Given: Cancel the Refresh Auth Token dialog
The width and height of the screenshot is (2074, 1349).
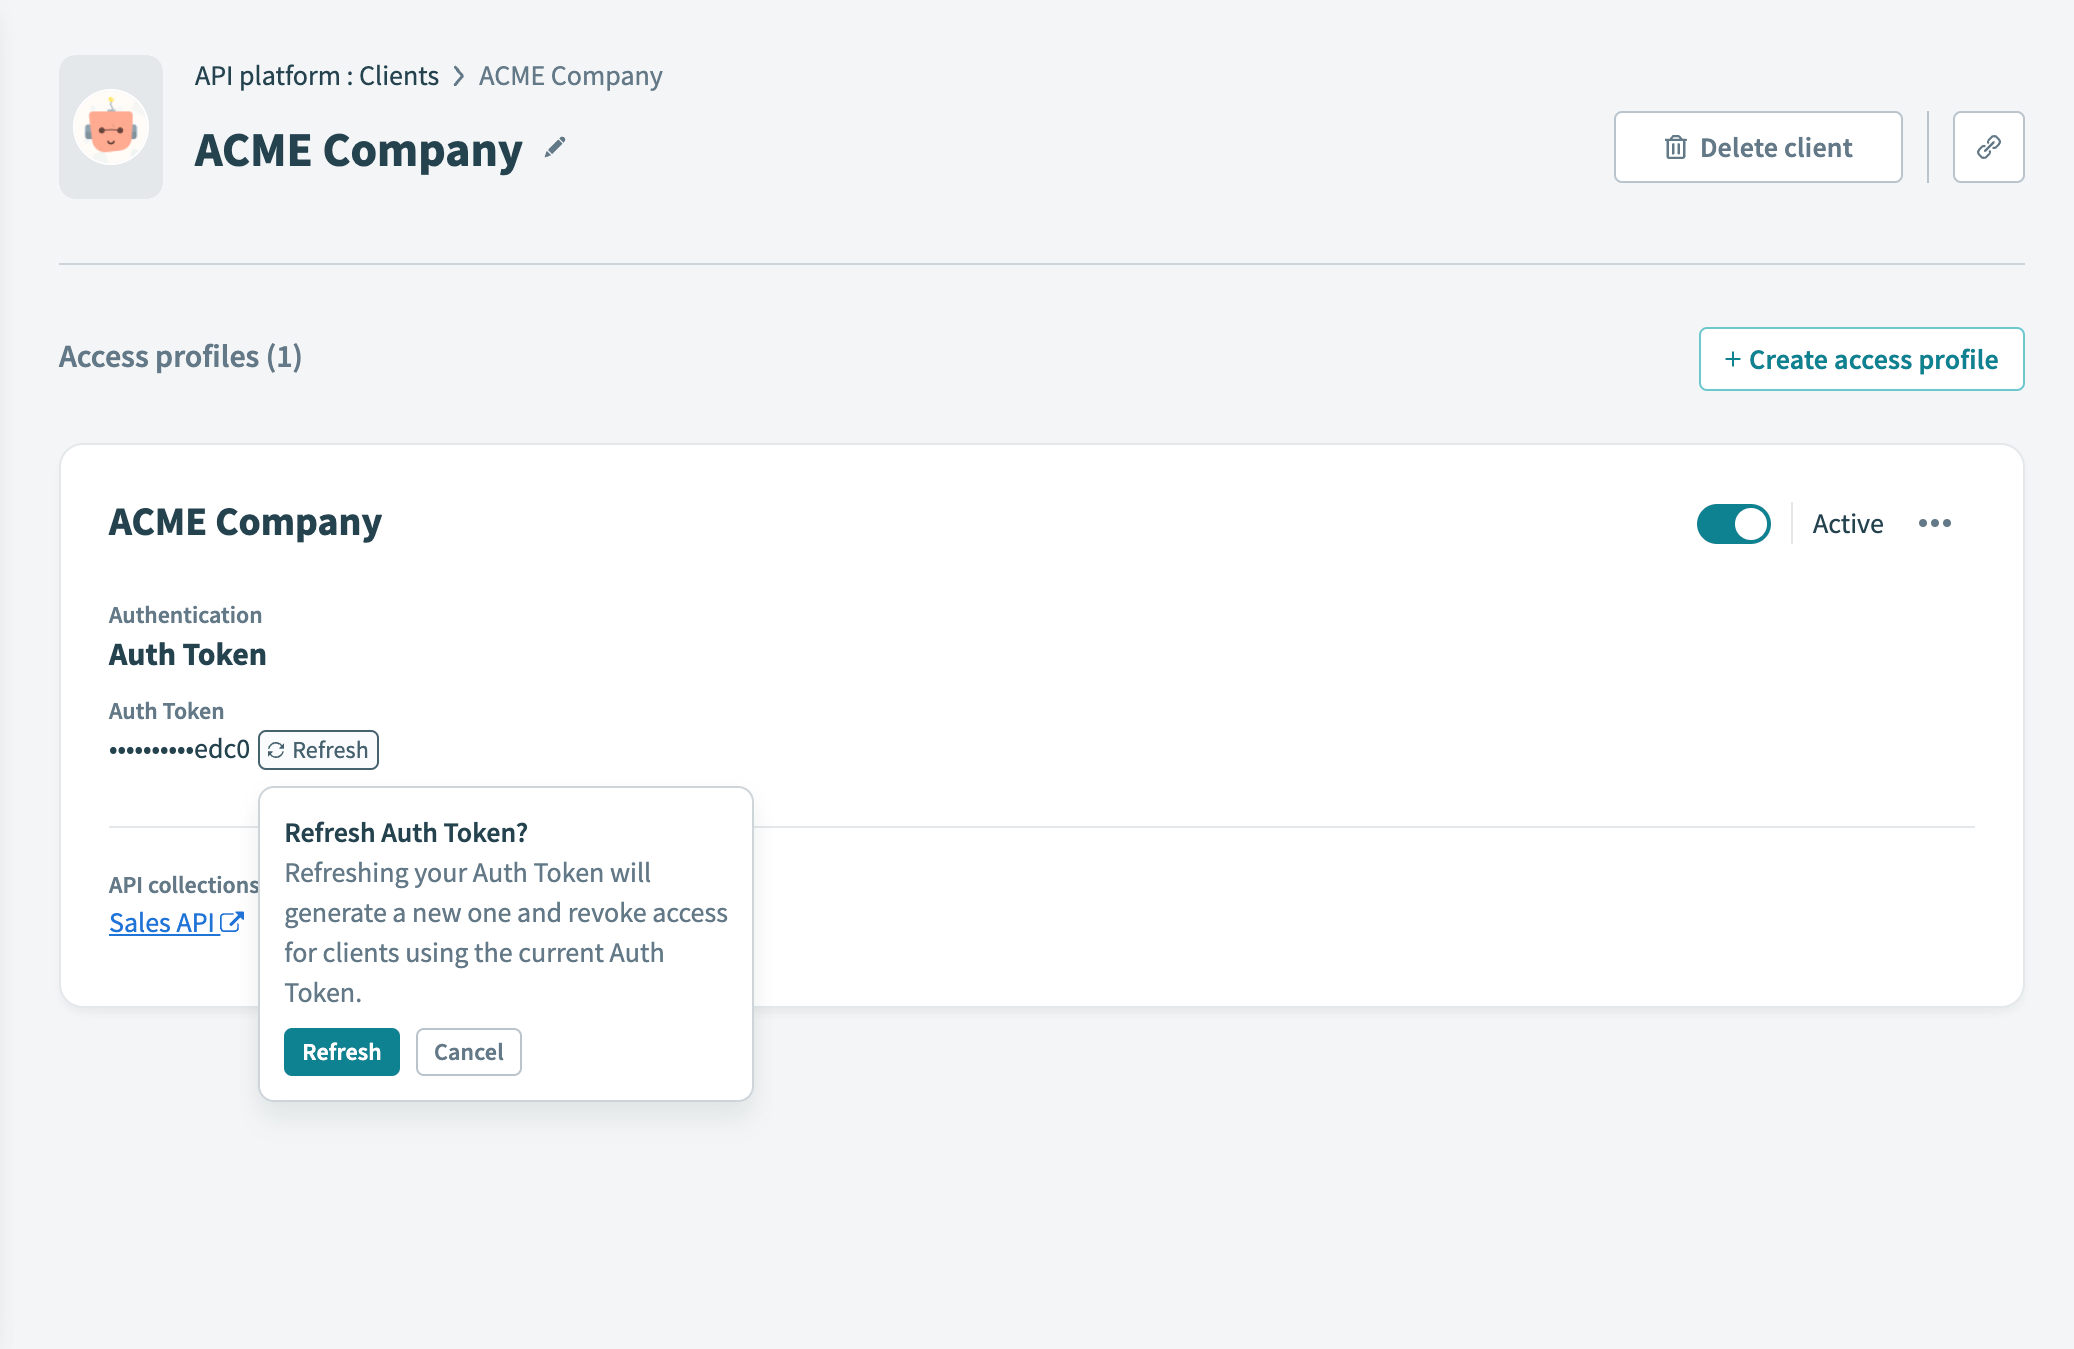Looking at the screenshot, I should pyautogui.click(x=468, y=1051).
